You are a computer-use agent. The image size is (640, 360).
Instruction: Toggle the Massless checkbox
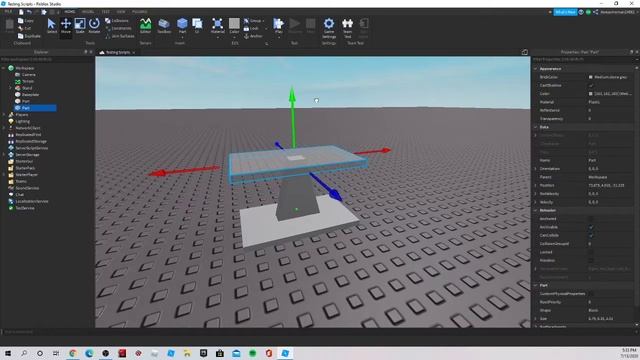591,260
